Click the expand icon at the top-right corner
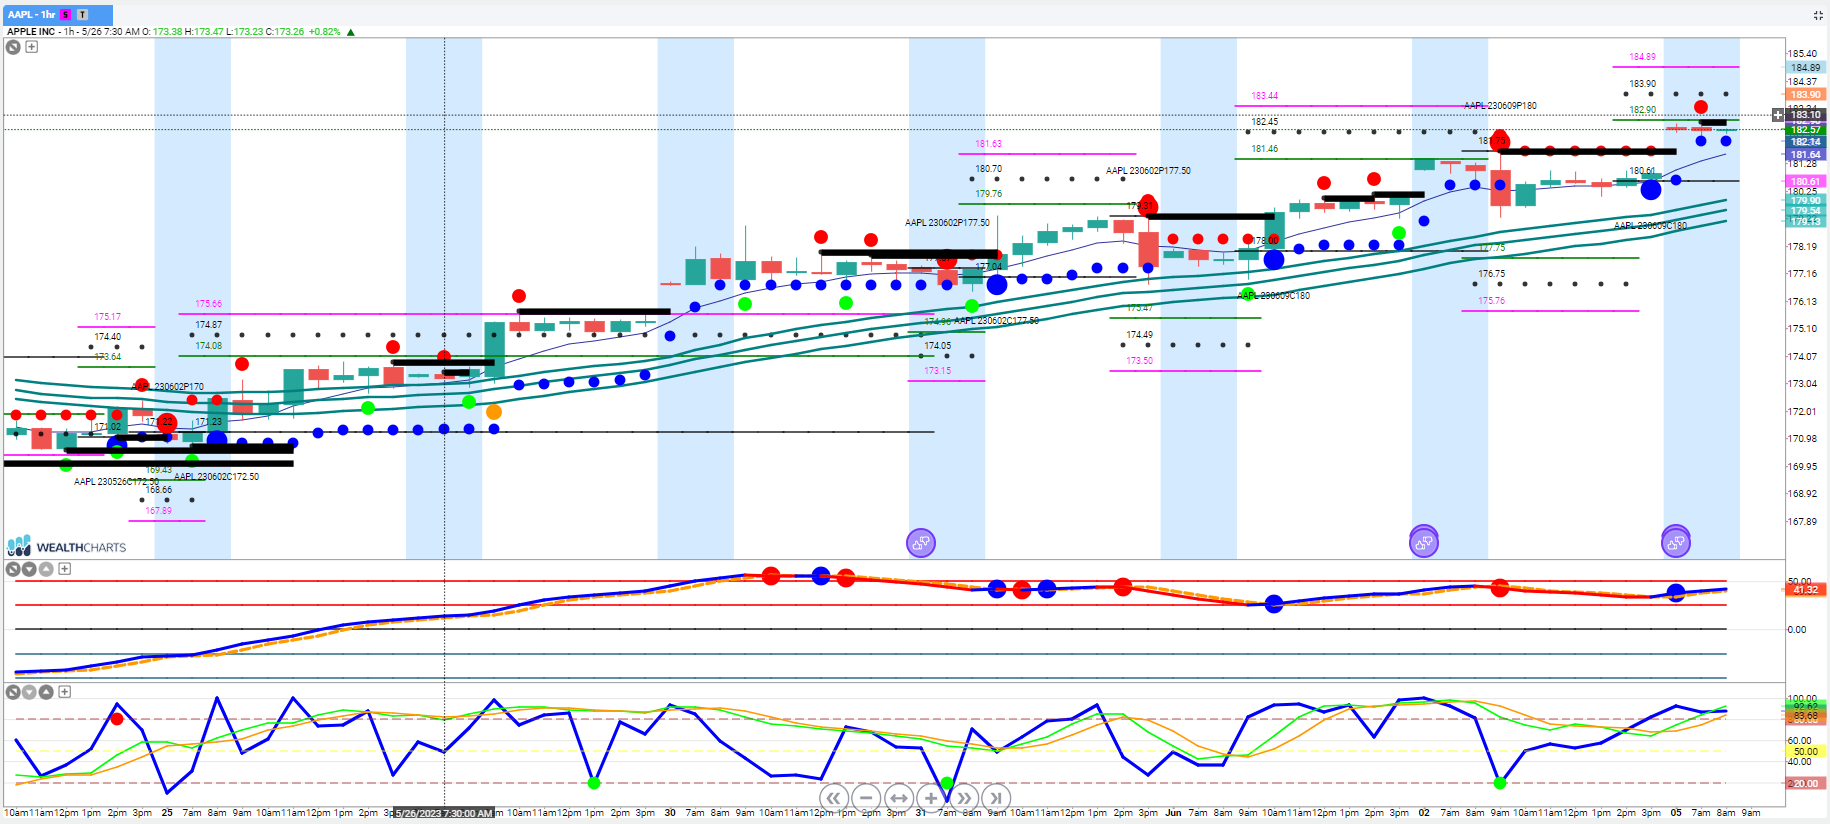 pyautogui.click(x=1817, y=15)
